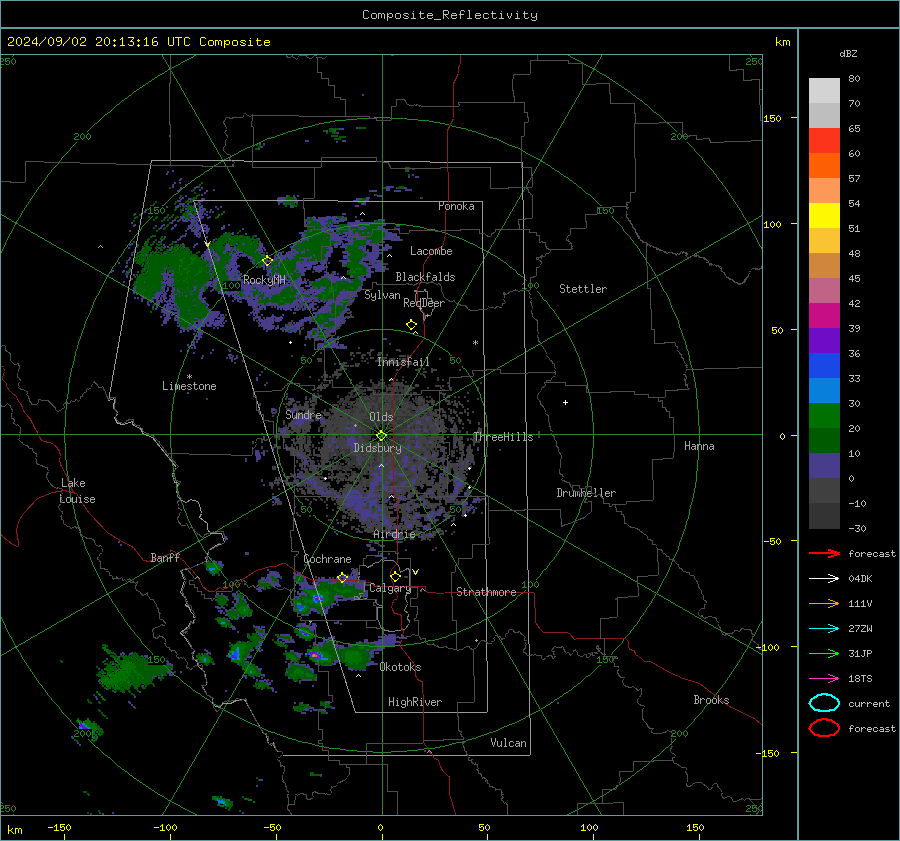
Task: Click the RedDeer city label
Action: tap(424, 303)
